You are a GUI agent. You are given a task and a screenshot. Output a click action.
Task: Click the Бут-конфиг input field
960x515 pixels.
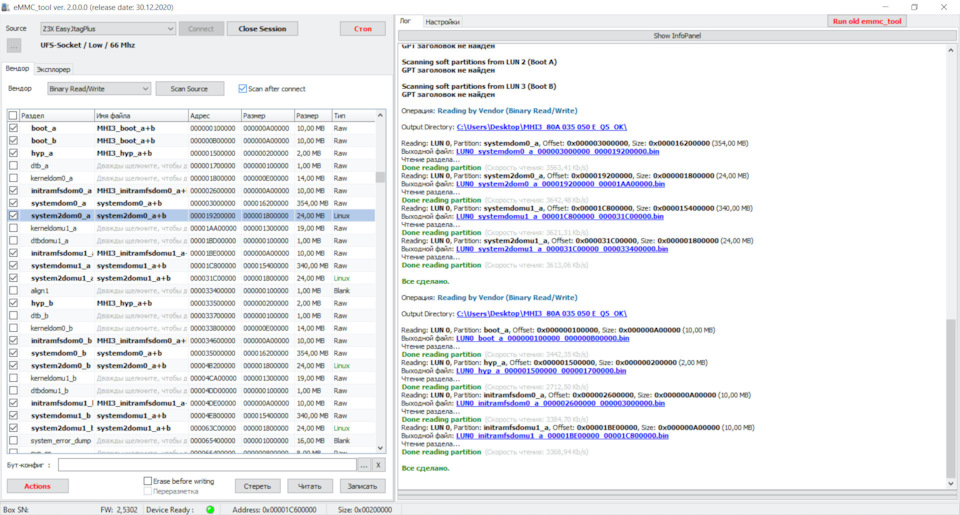(207, 465)
